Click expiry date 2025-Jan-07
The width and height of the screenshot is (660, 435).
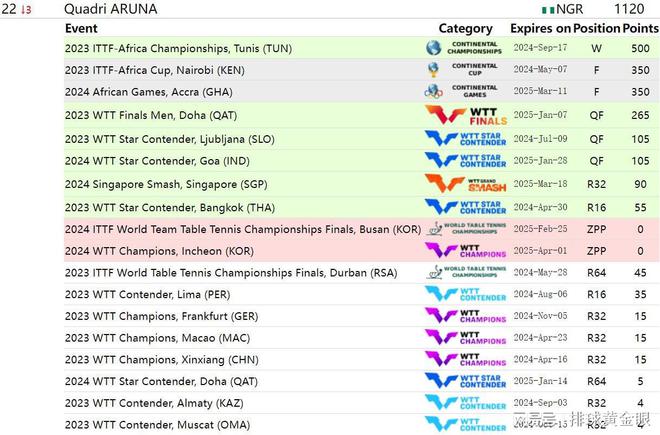(x=540, y=115)
